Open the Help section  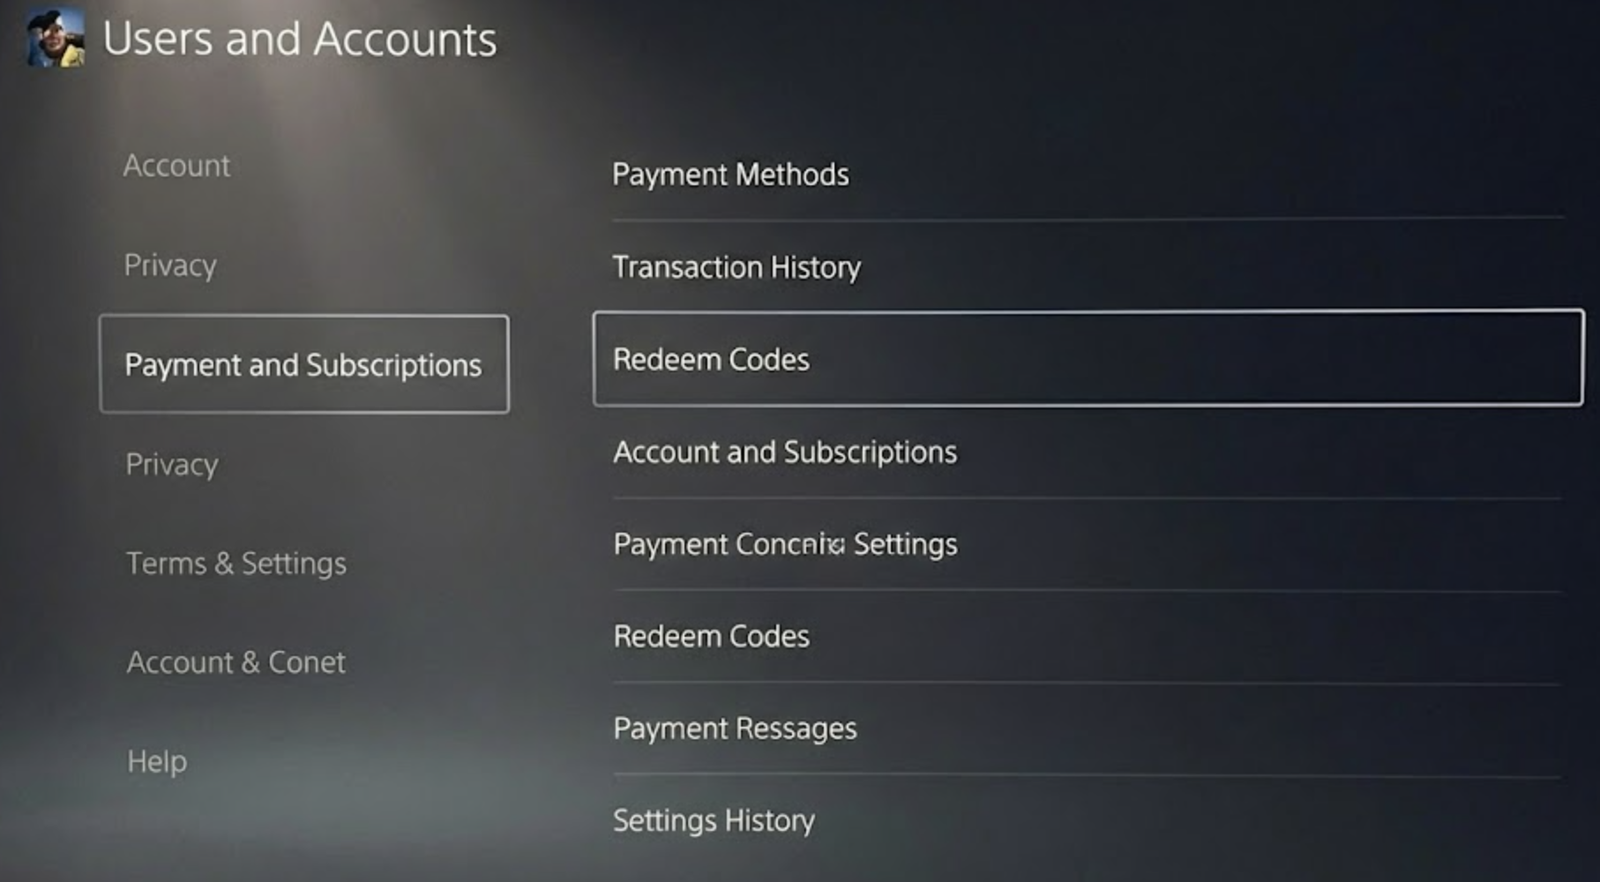click(x=156, y=761)
